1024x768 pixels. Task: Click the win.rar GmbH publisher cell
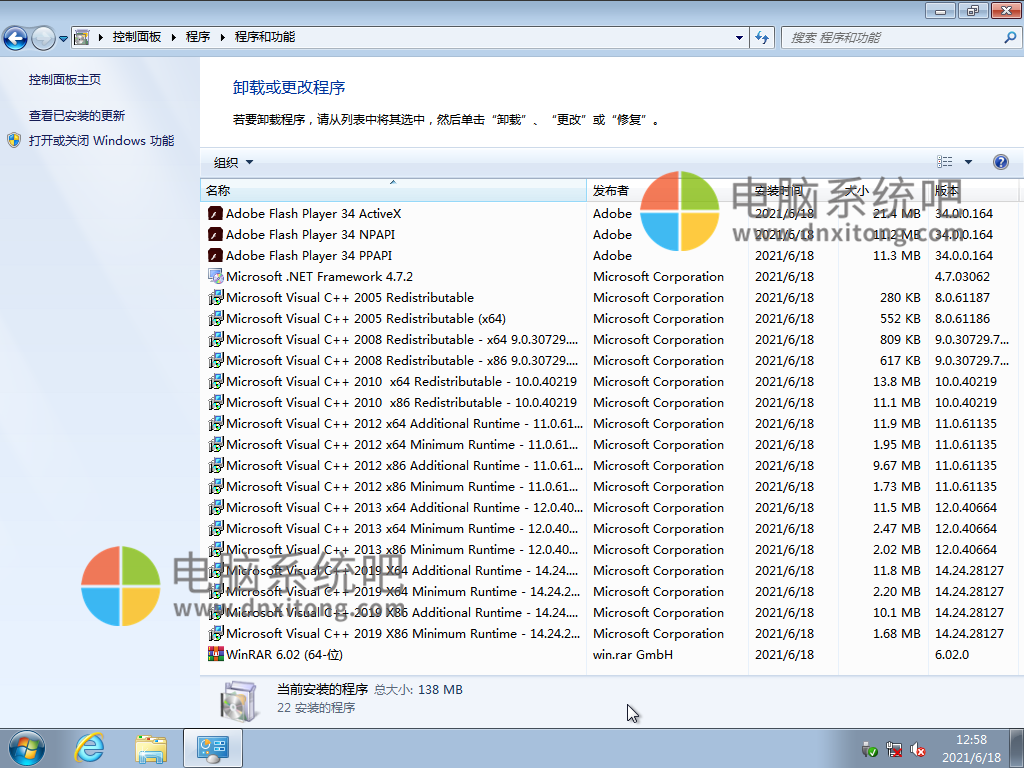(633, 654)
